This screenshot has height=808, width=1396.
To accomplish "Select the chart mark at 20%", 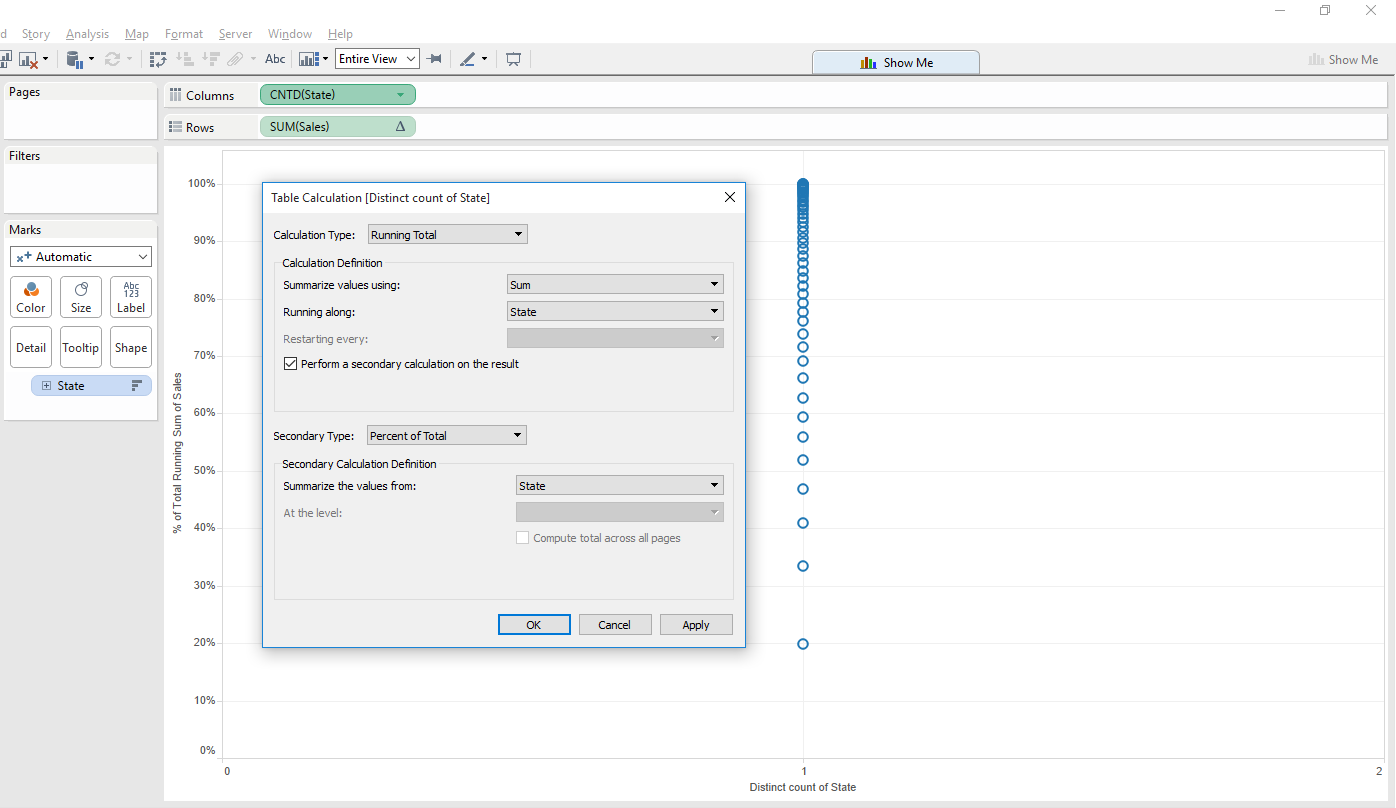I will [803, 644].
